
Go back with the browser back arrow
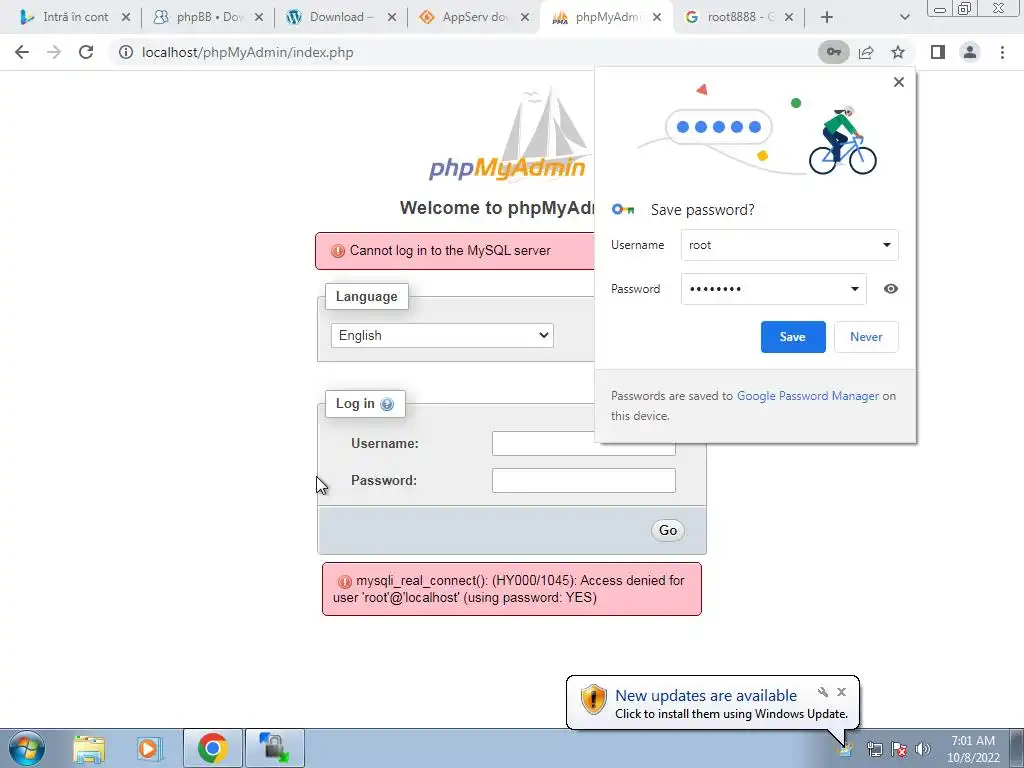click(22, 52)
